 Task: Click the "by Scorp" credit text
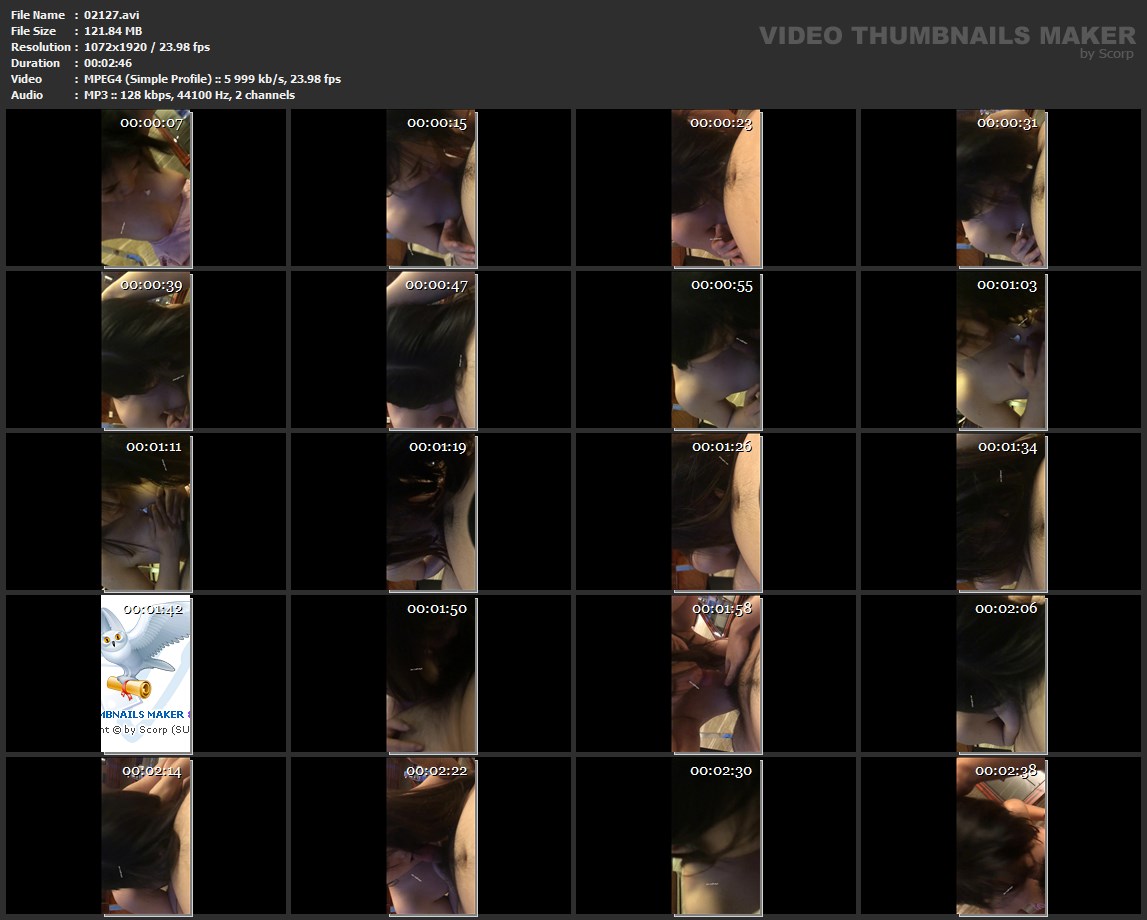(x=1106, y=54)
